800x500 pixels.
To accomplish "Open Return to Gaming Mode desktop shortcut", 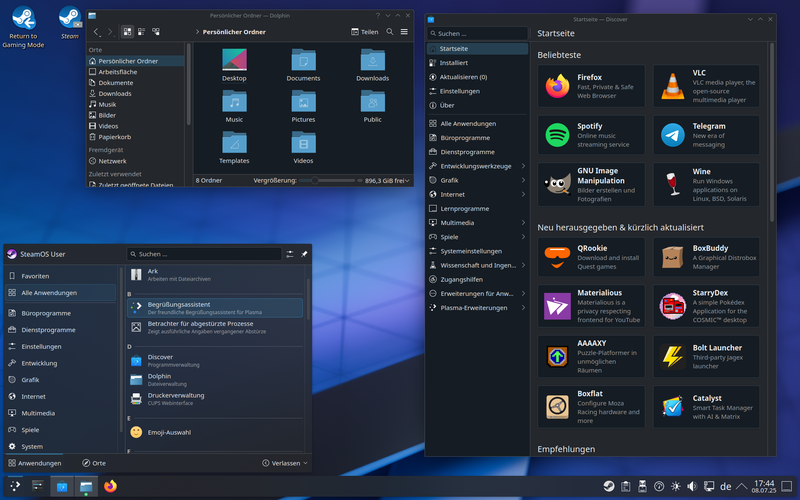I will [22, 19].
